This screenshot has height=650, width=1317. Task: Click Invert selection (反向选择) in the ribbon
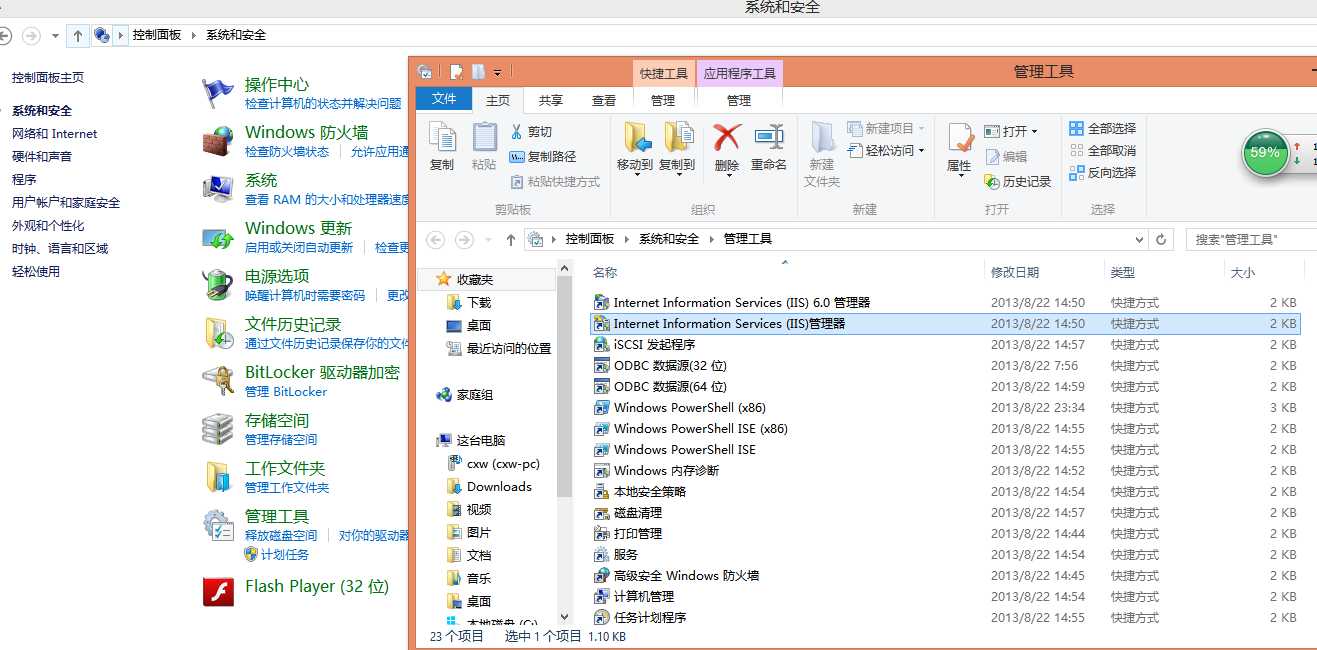(x=1102, y=173)
